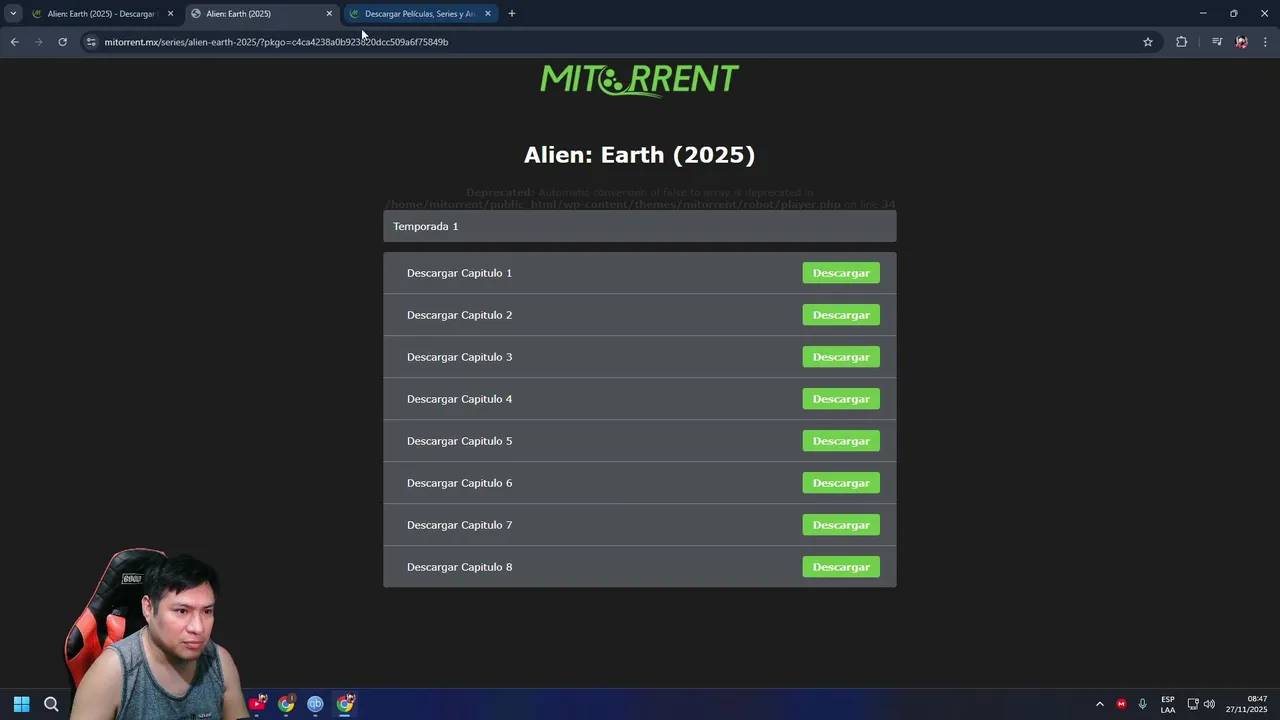Click the 'Descargar Capitulo 2' label
Image resolution: width=1280 pixels, height=720 pixels.
coord(459,315)
